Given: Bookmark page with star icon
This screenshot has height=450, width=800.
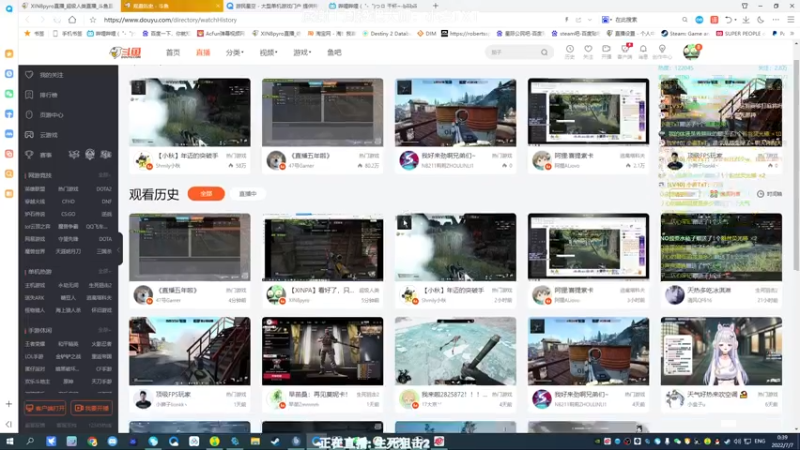Looking at the screenshot, I should [92, 20].
